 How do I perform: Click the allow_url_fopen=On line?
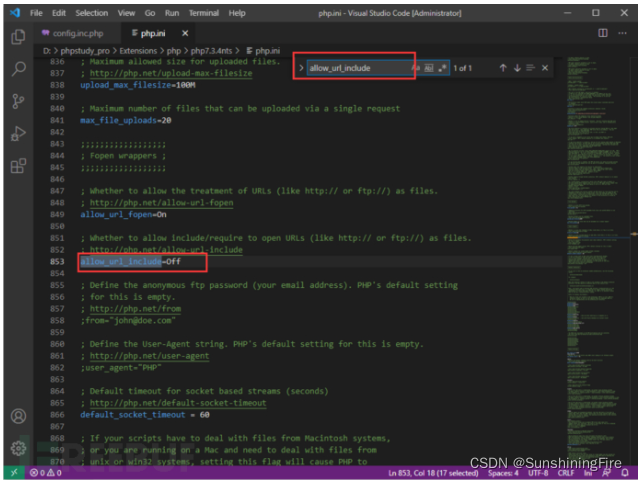(123, 214)
